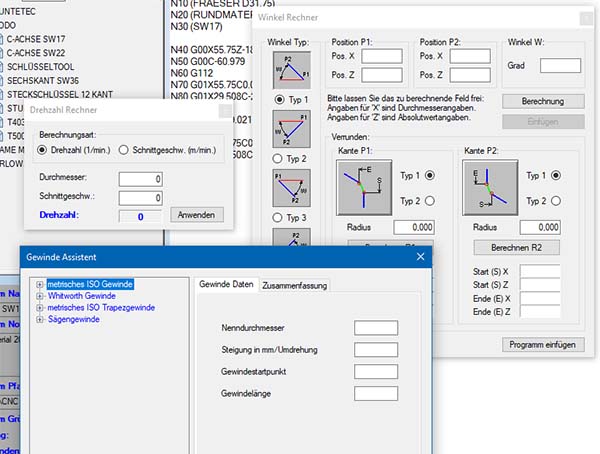This screenshot has width=600, height=454.
Task: Select the C-ACHSE SW17 file icon
Action: pos(1,39)
